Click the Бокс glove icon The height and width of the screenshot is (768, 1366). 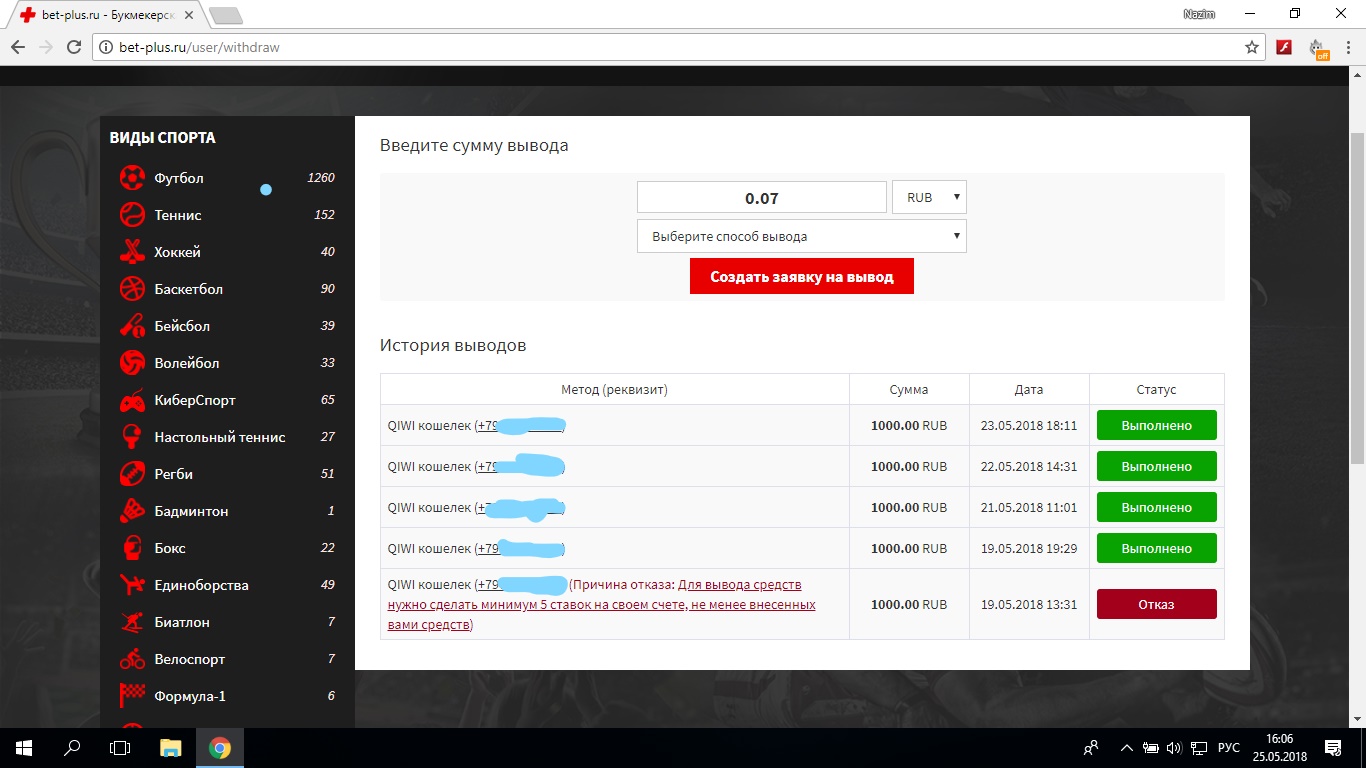(x=132, y=548)
